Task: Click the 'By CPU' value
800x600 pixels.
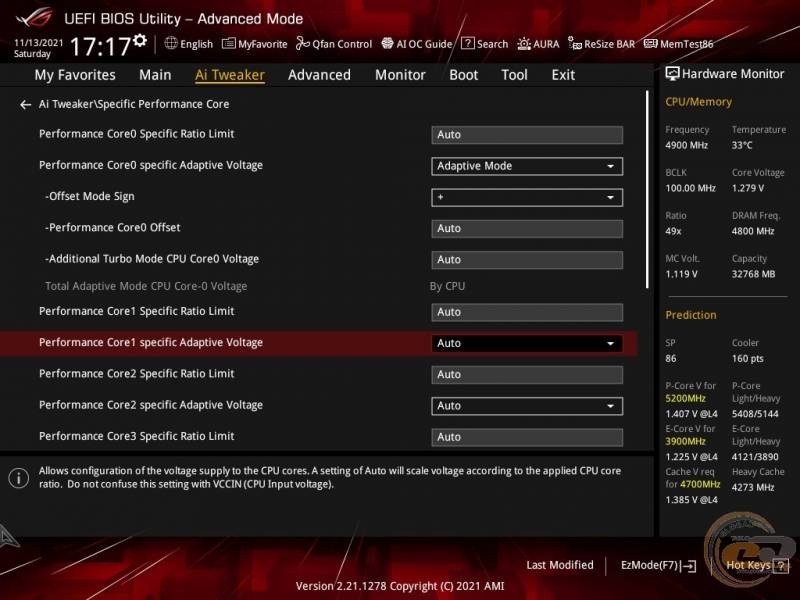Action: tap(447, 286)
